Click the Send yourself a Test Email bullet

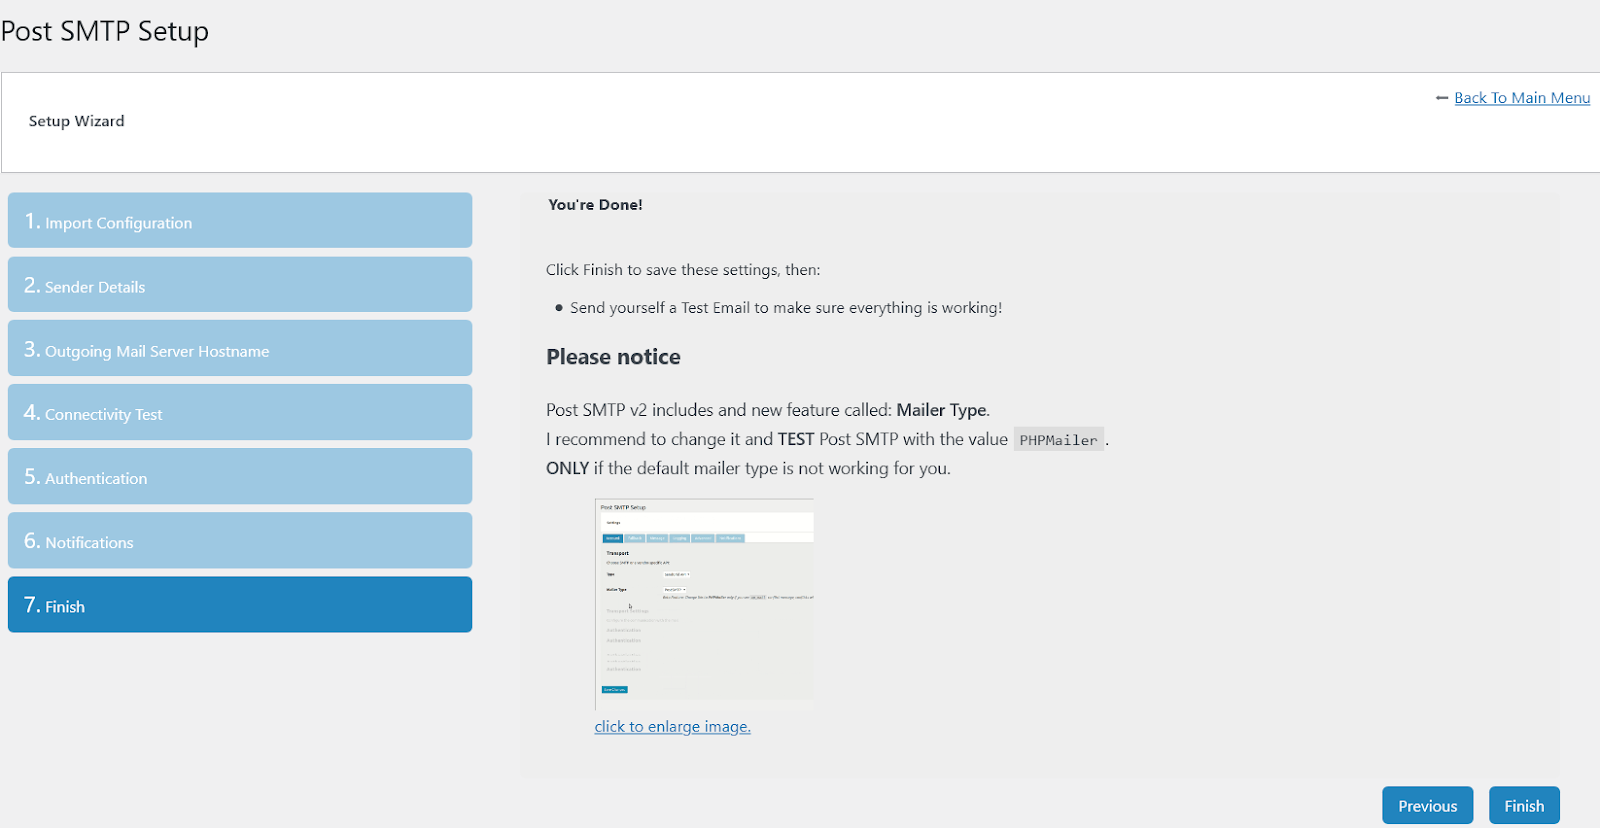pyautogui.click(x=786, y=308)
